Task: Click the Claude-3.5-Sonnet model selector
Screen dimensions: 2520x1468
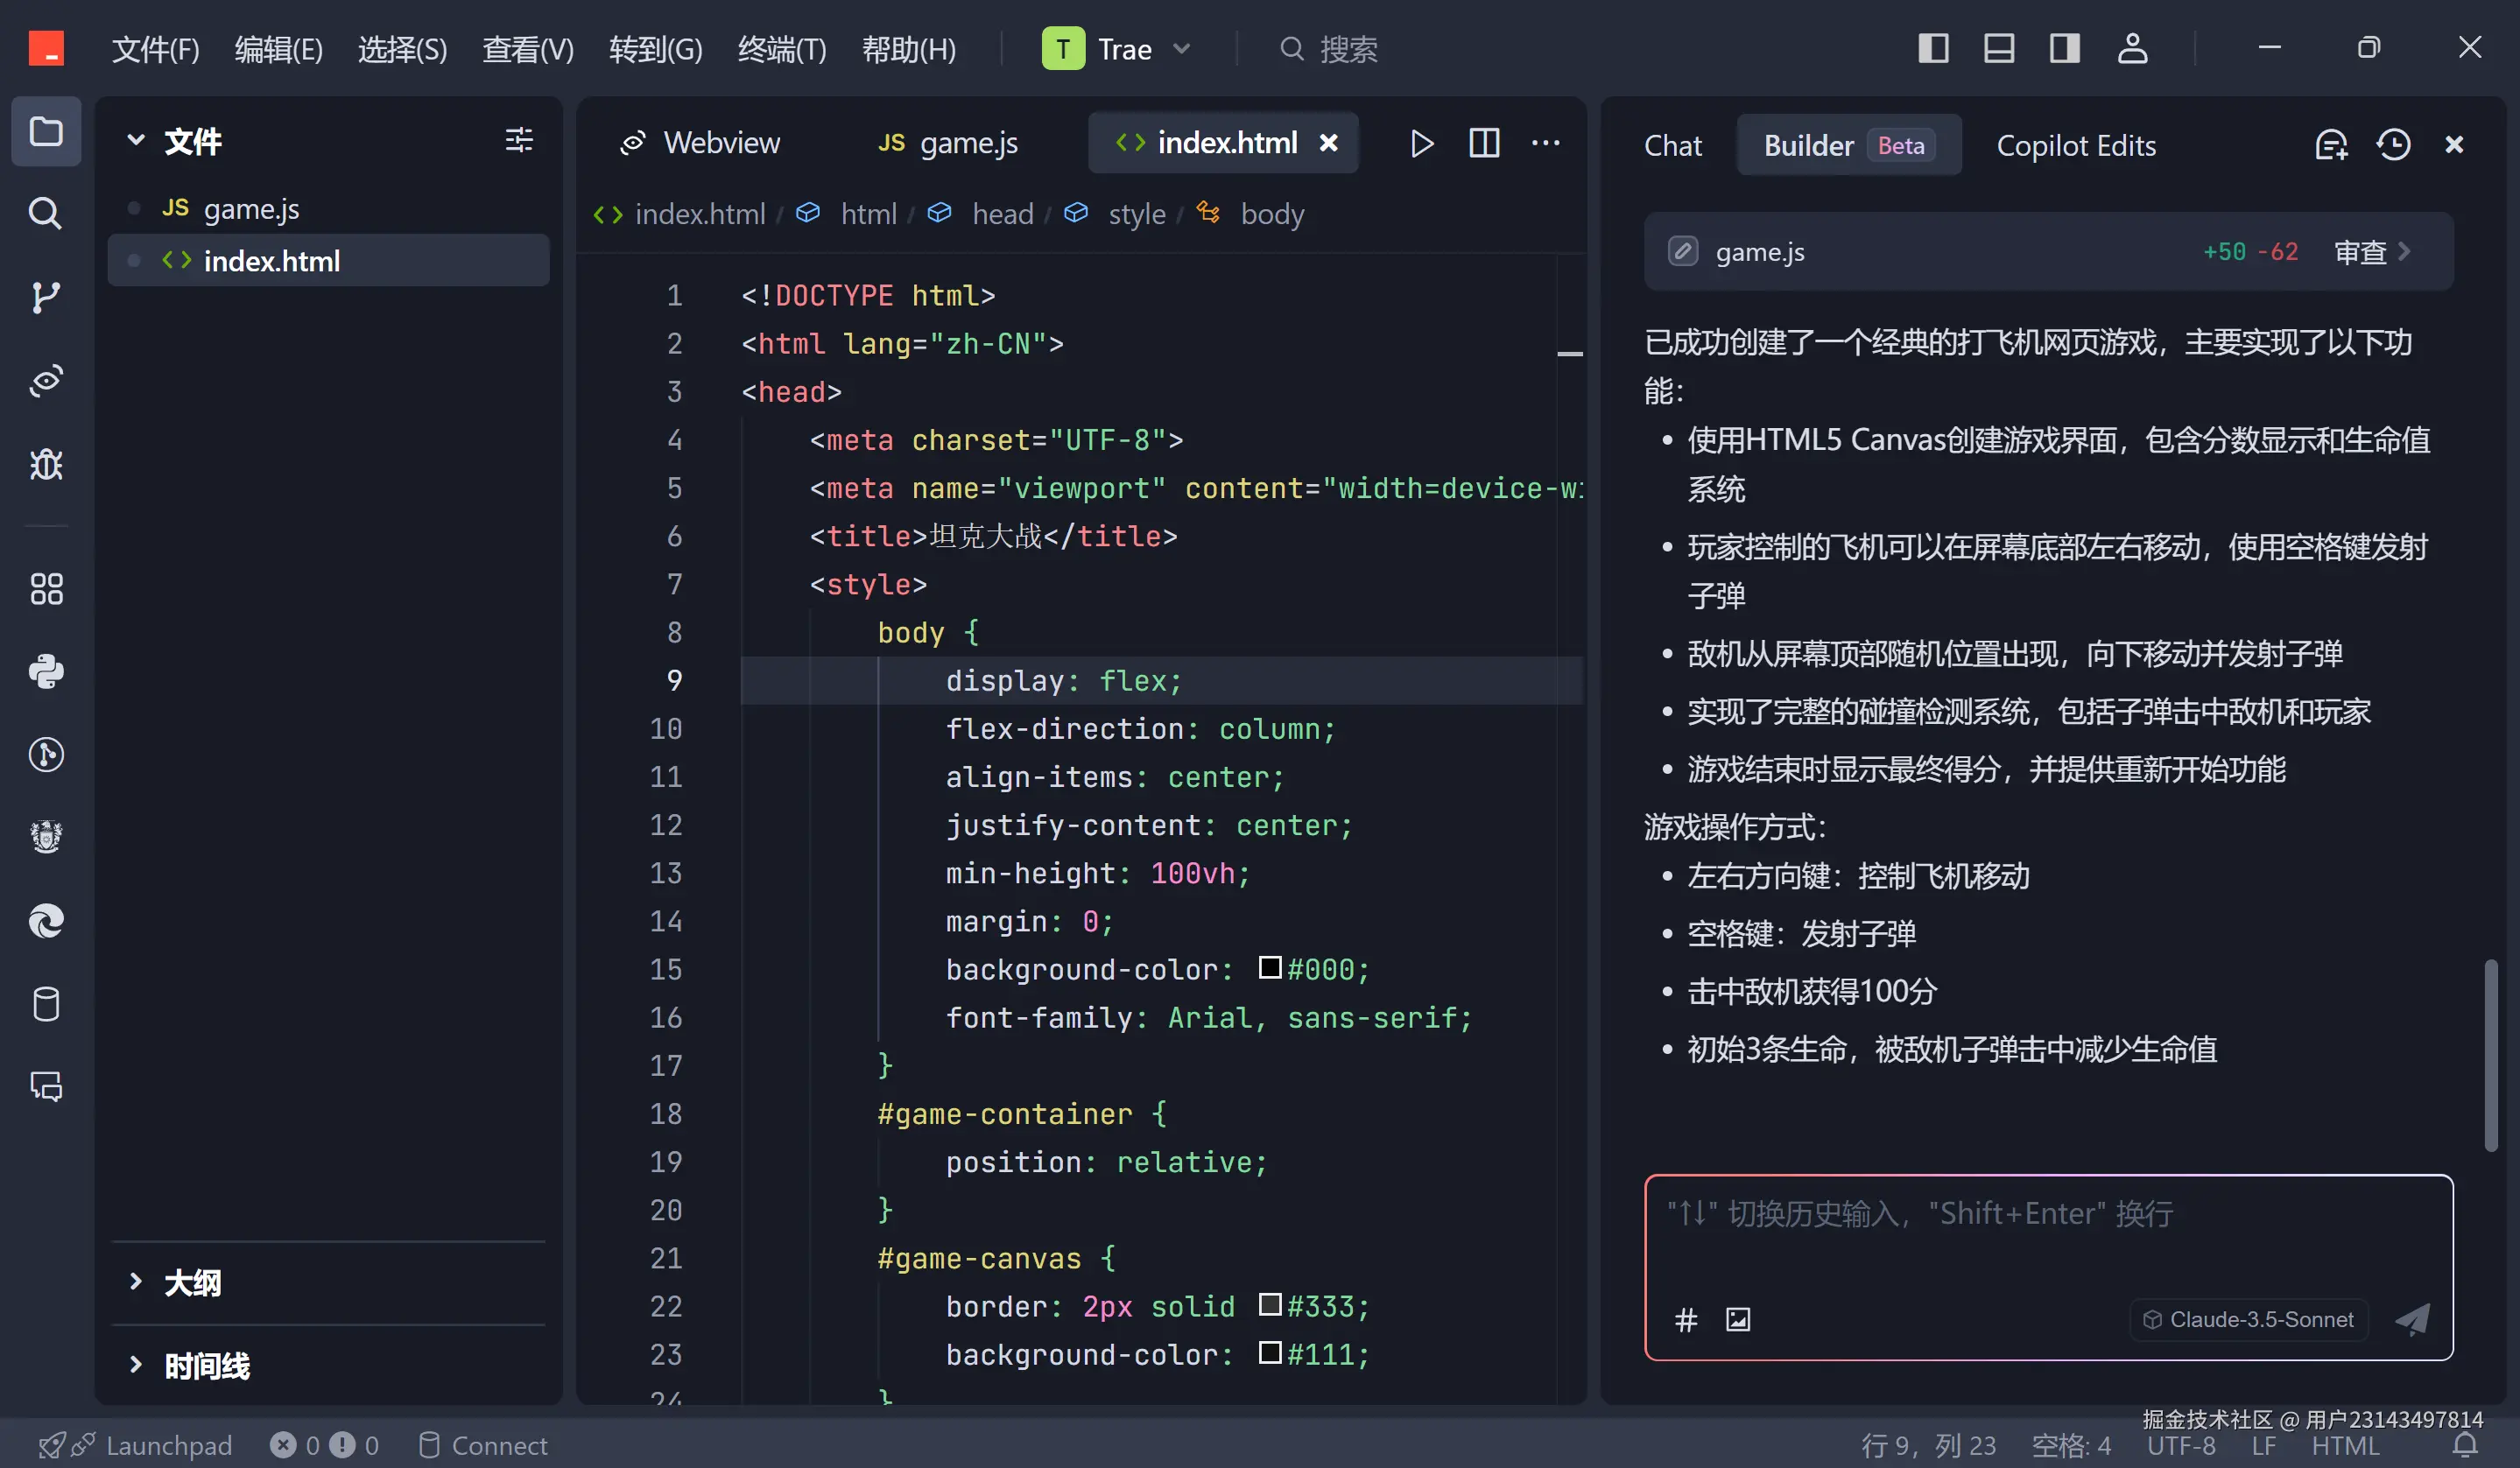Action: (2249, 1320)
